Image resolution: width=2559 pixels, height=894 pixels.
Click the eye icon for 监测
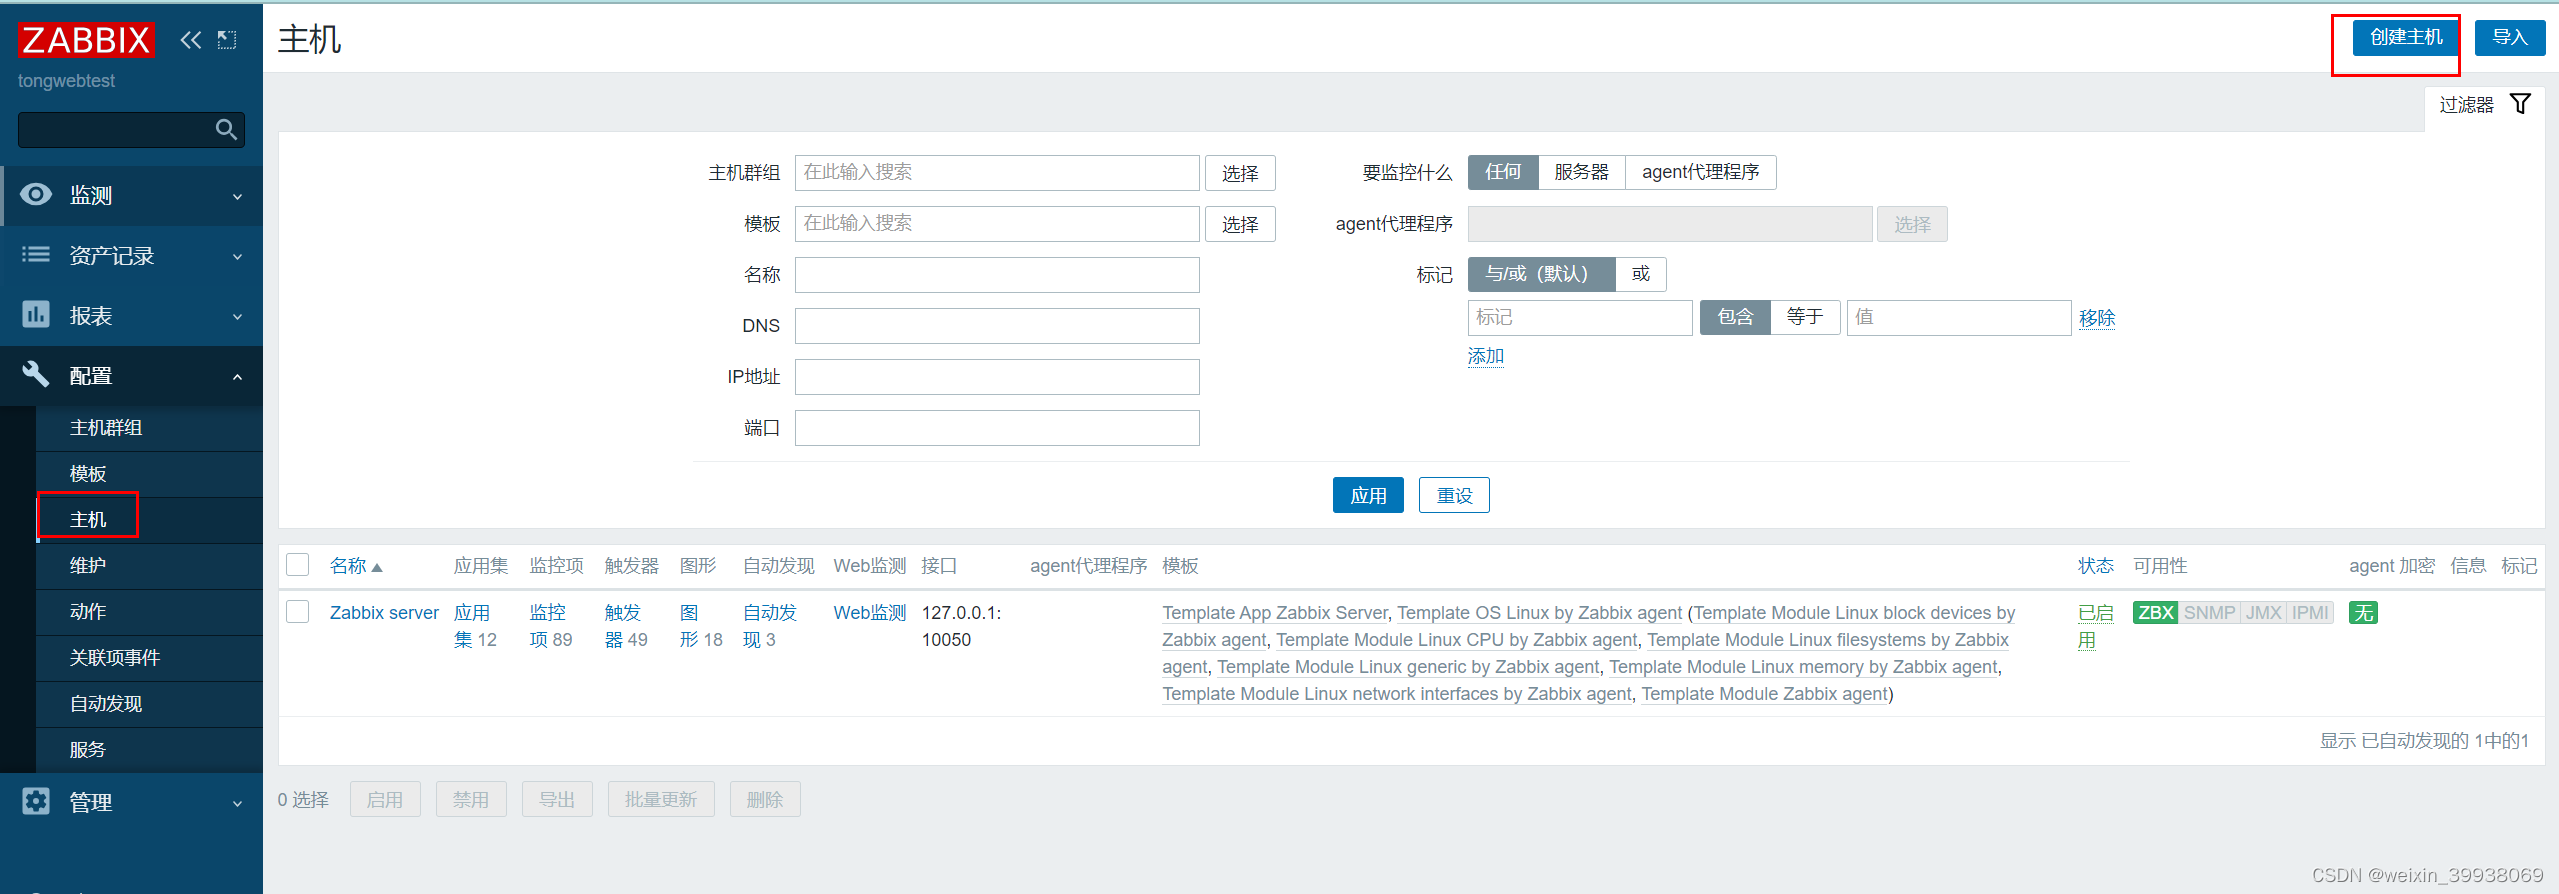click(36, 194)
